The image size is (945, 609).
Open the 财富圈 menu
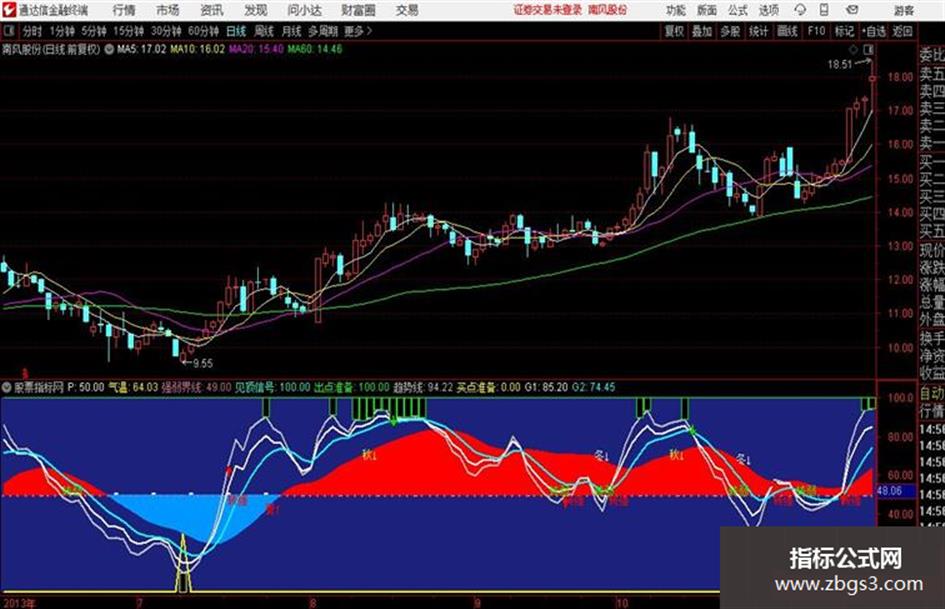pos(359,10)
